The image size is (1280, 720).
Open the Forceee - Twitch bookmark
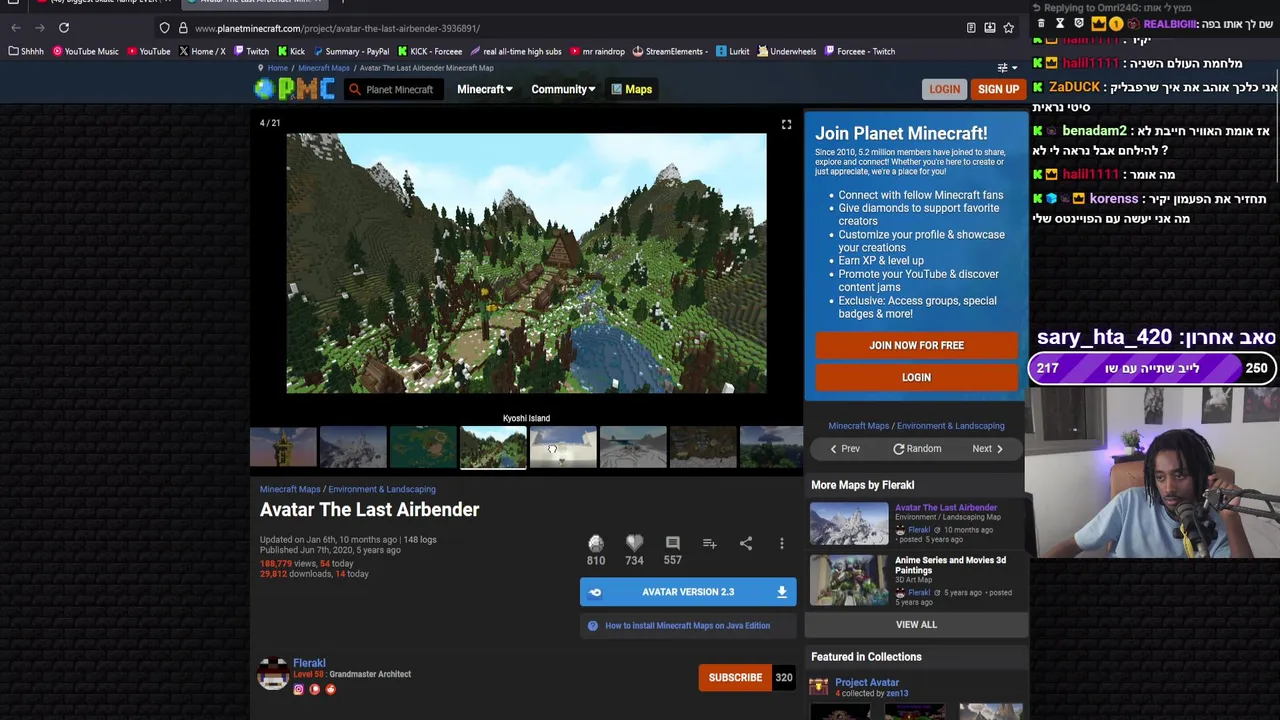click(860, 51)
